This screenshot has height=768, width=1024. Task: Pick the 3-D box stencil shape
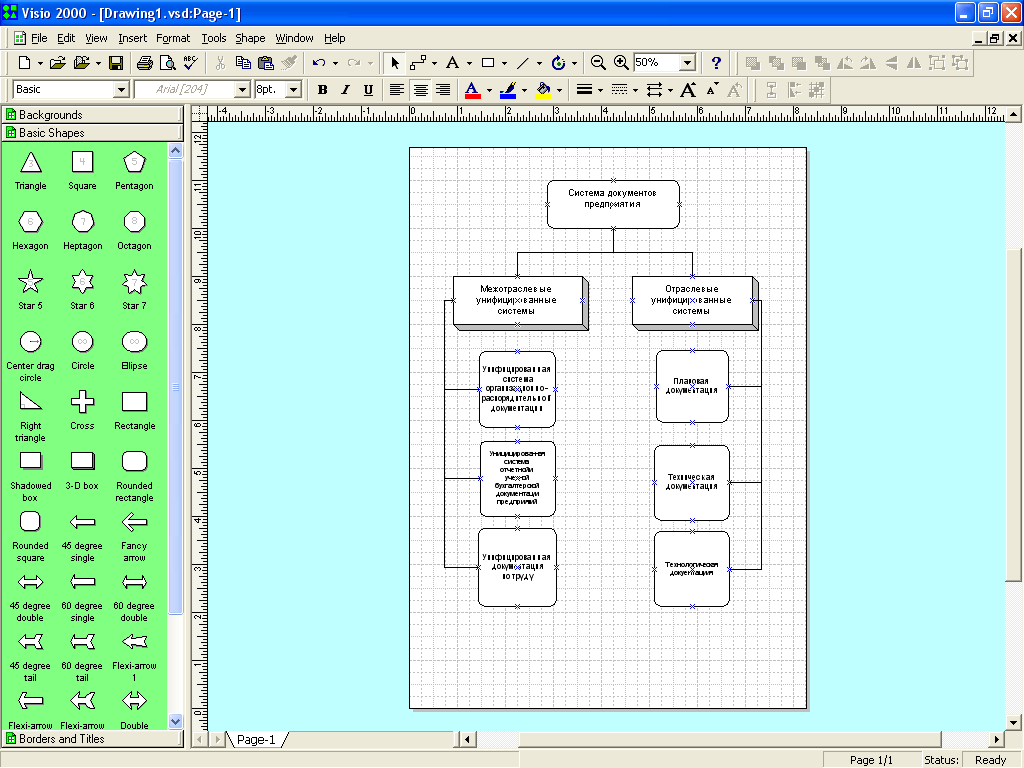tap(82, 461)
